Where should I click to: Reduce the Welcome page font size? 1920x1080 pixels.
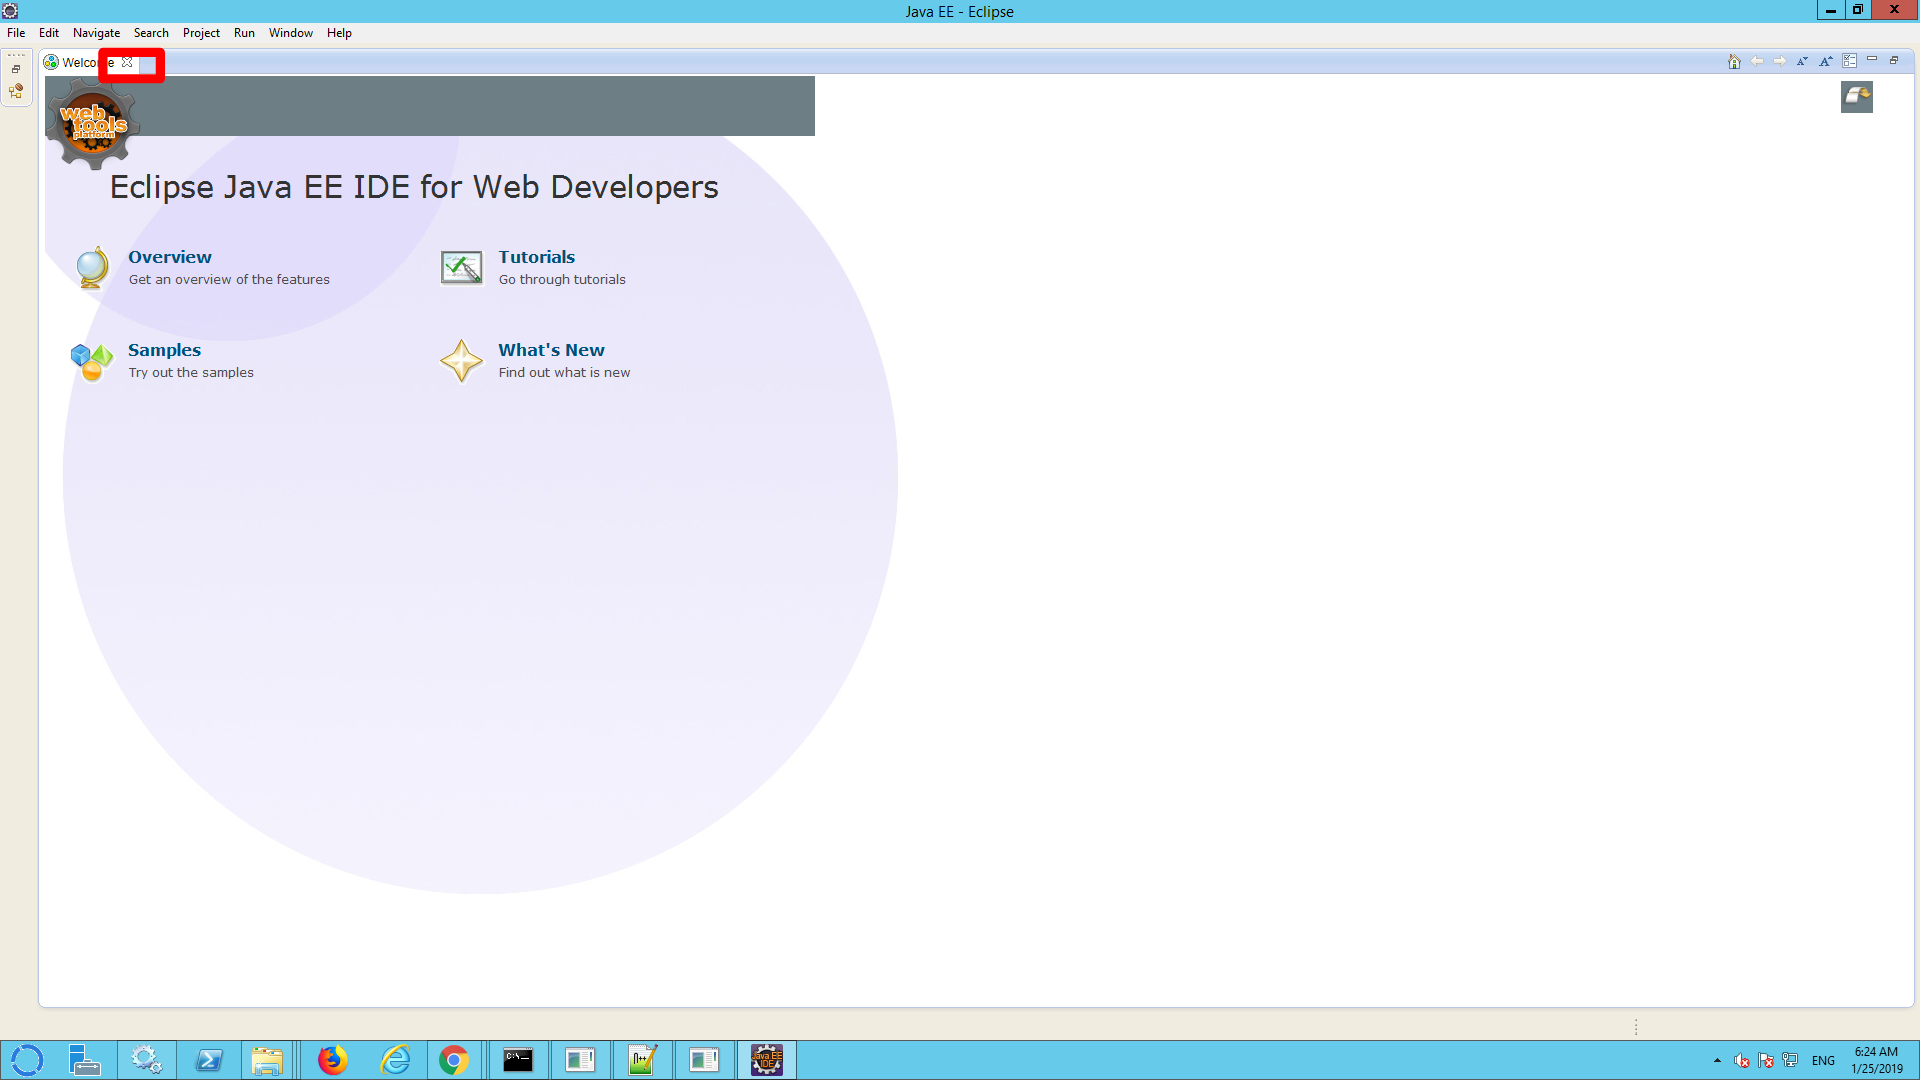pyautogui.click(x=1802, y=62)
